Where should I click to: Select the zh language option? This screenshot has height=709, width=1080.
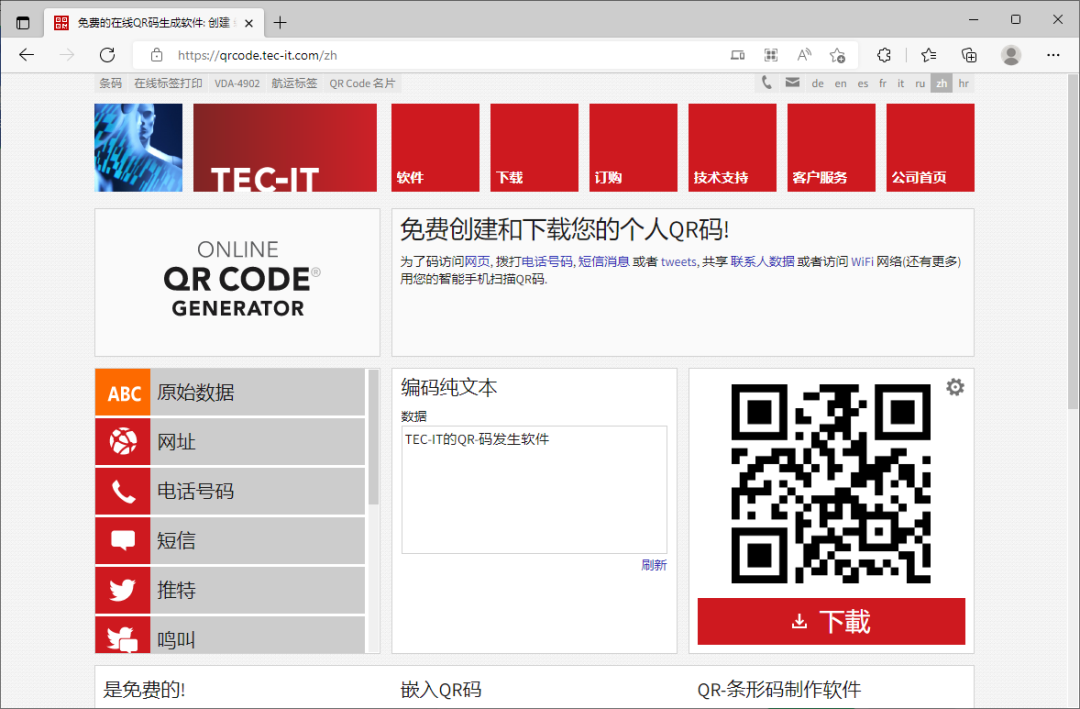pyautogui.click(x=942, y=83)
